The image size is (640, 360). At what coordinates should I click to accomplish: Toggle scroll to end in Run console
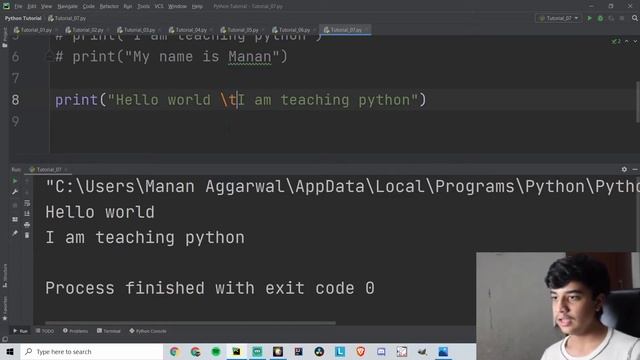pyautogui.click(x=27, y=213)
